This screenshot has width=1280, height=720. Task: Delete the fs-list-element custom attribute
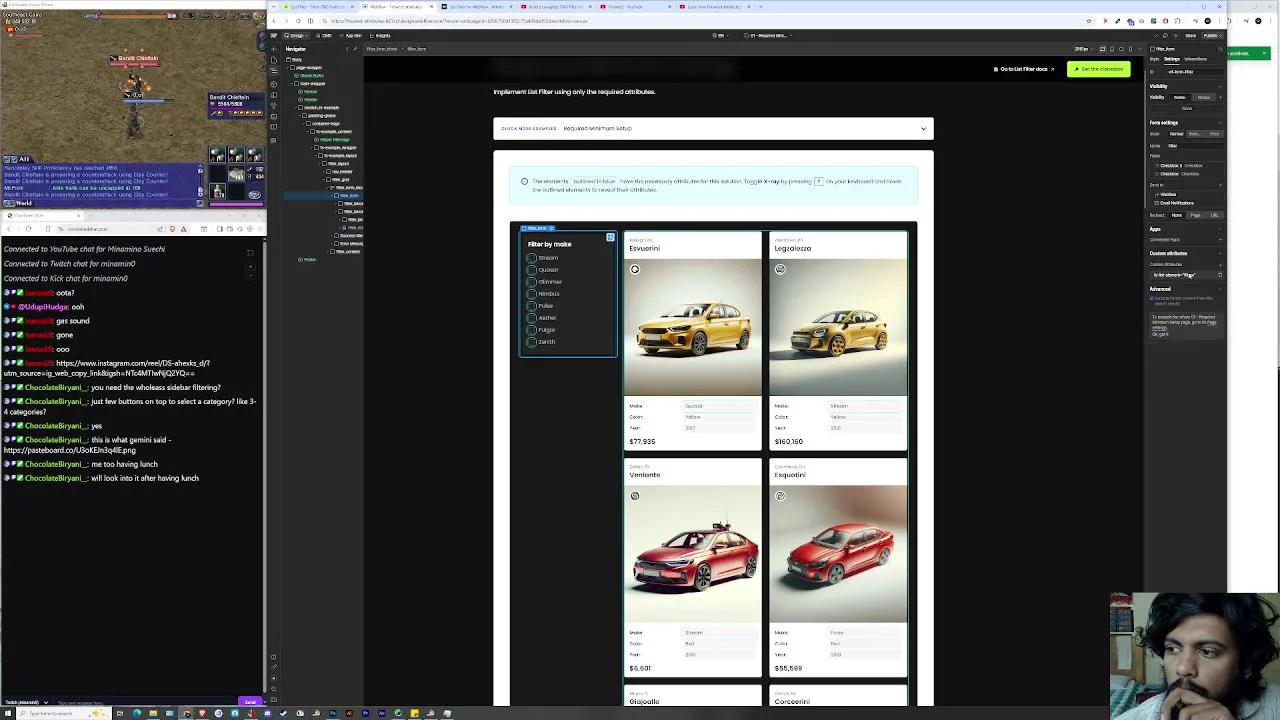[1220, 275]
